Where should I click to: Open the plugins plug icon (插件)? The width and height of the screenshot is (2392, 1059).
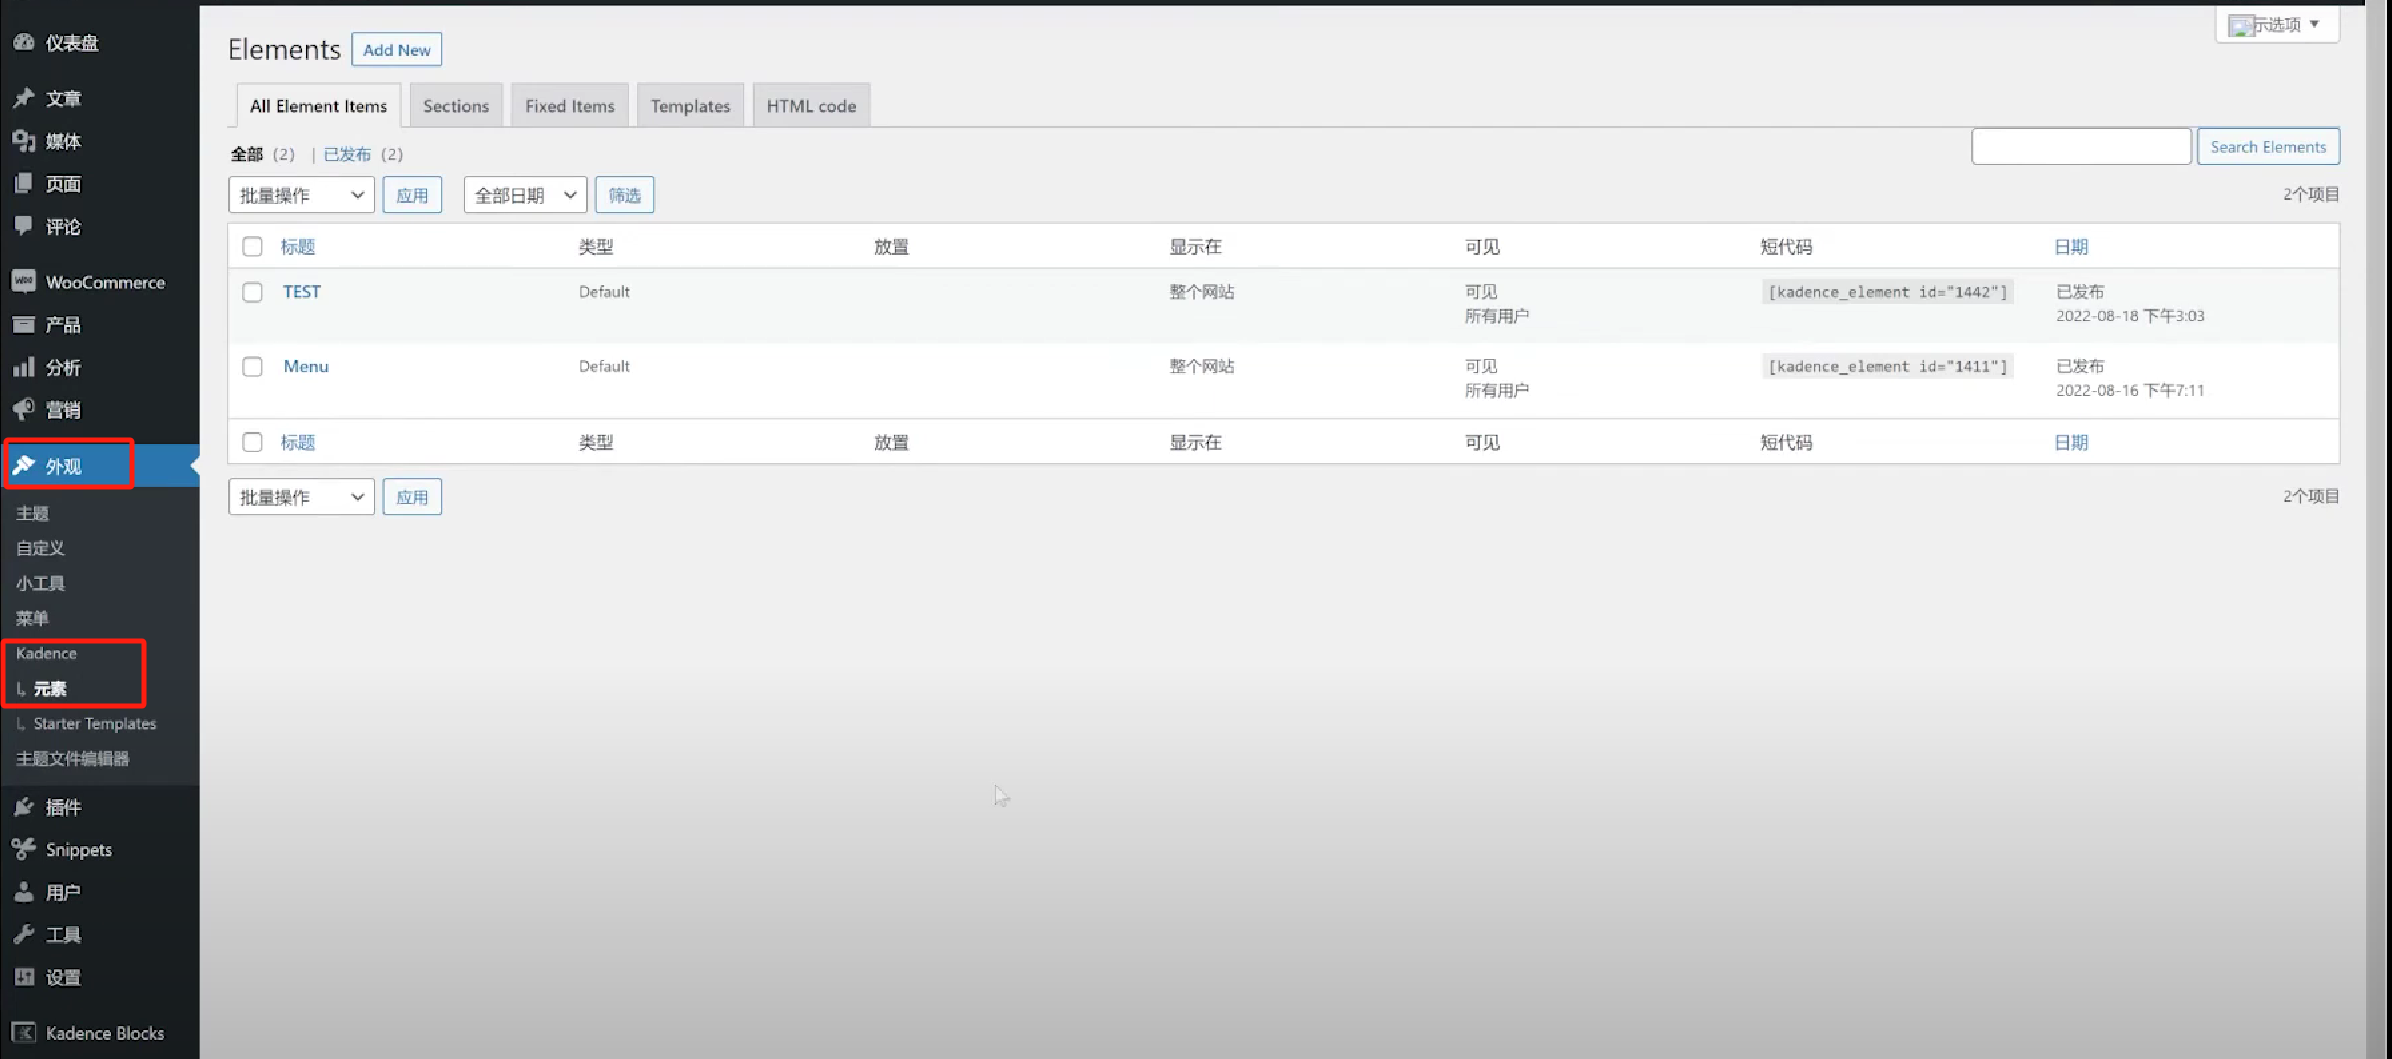[x=24, y=807]
